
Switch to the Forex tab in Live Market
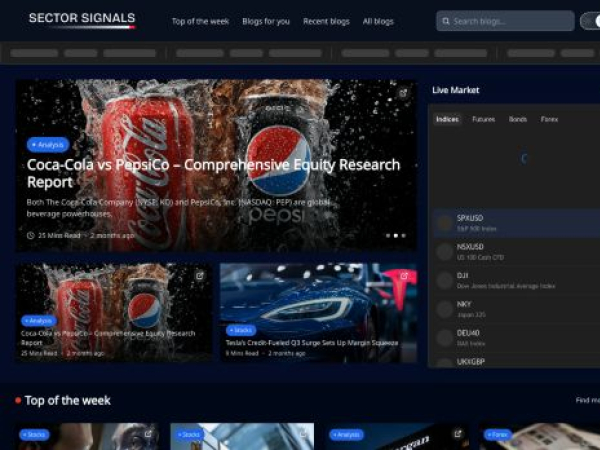(x=548, y=119)
